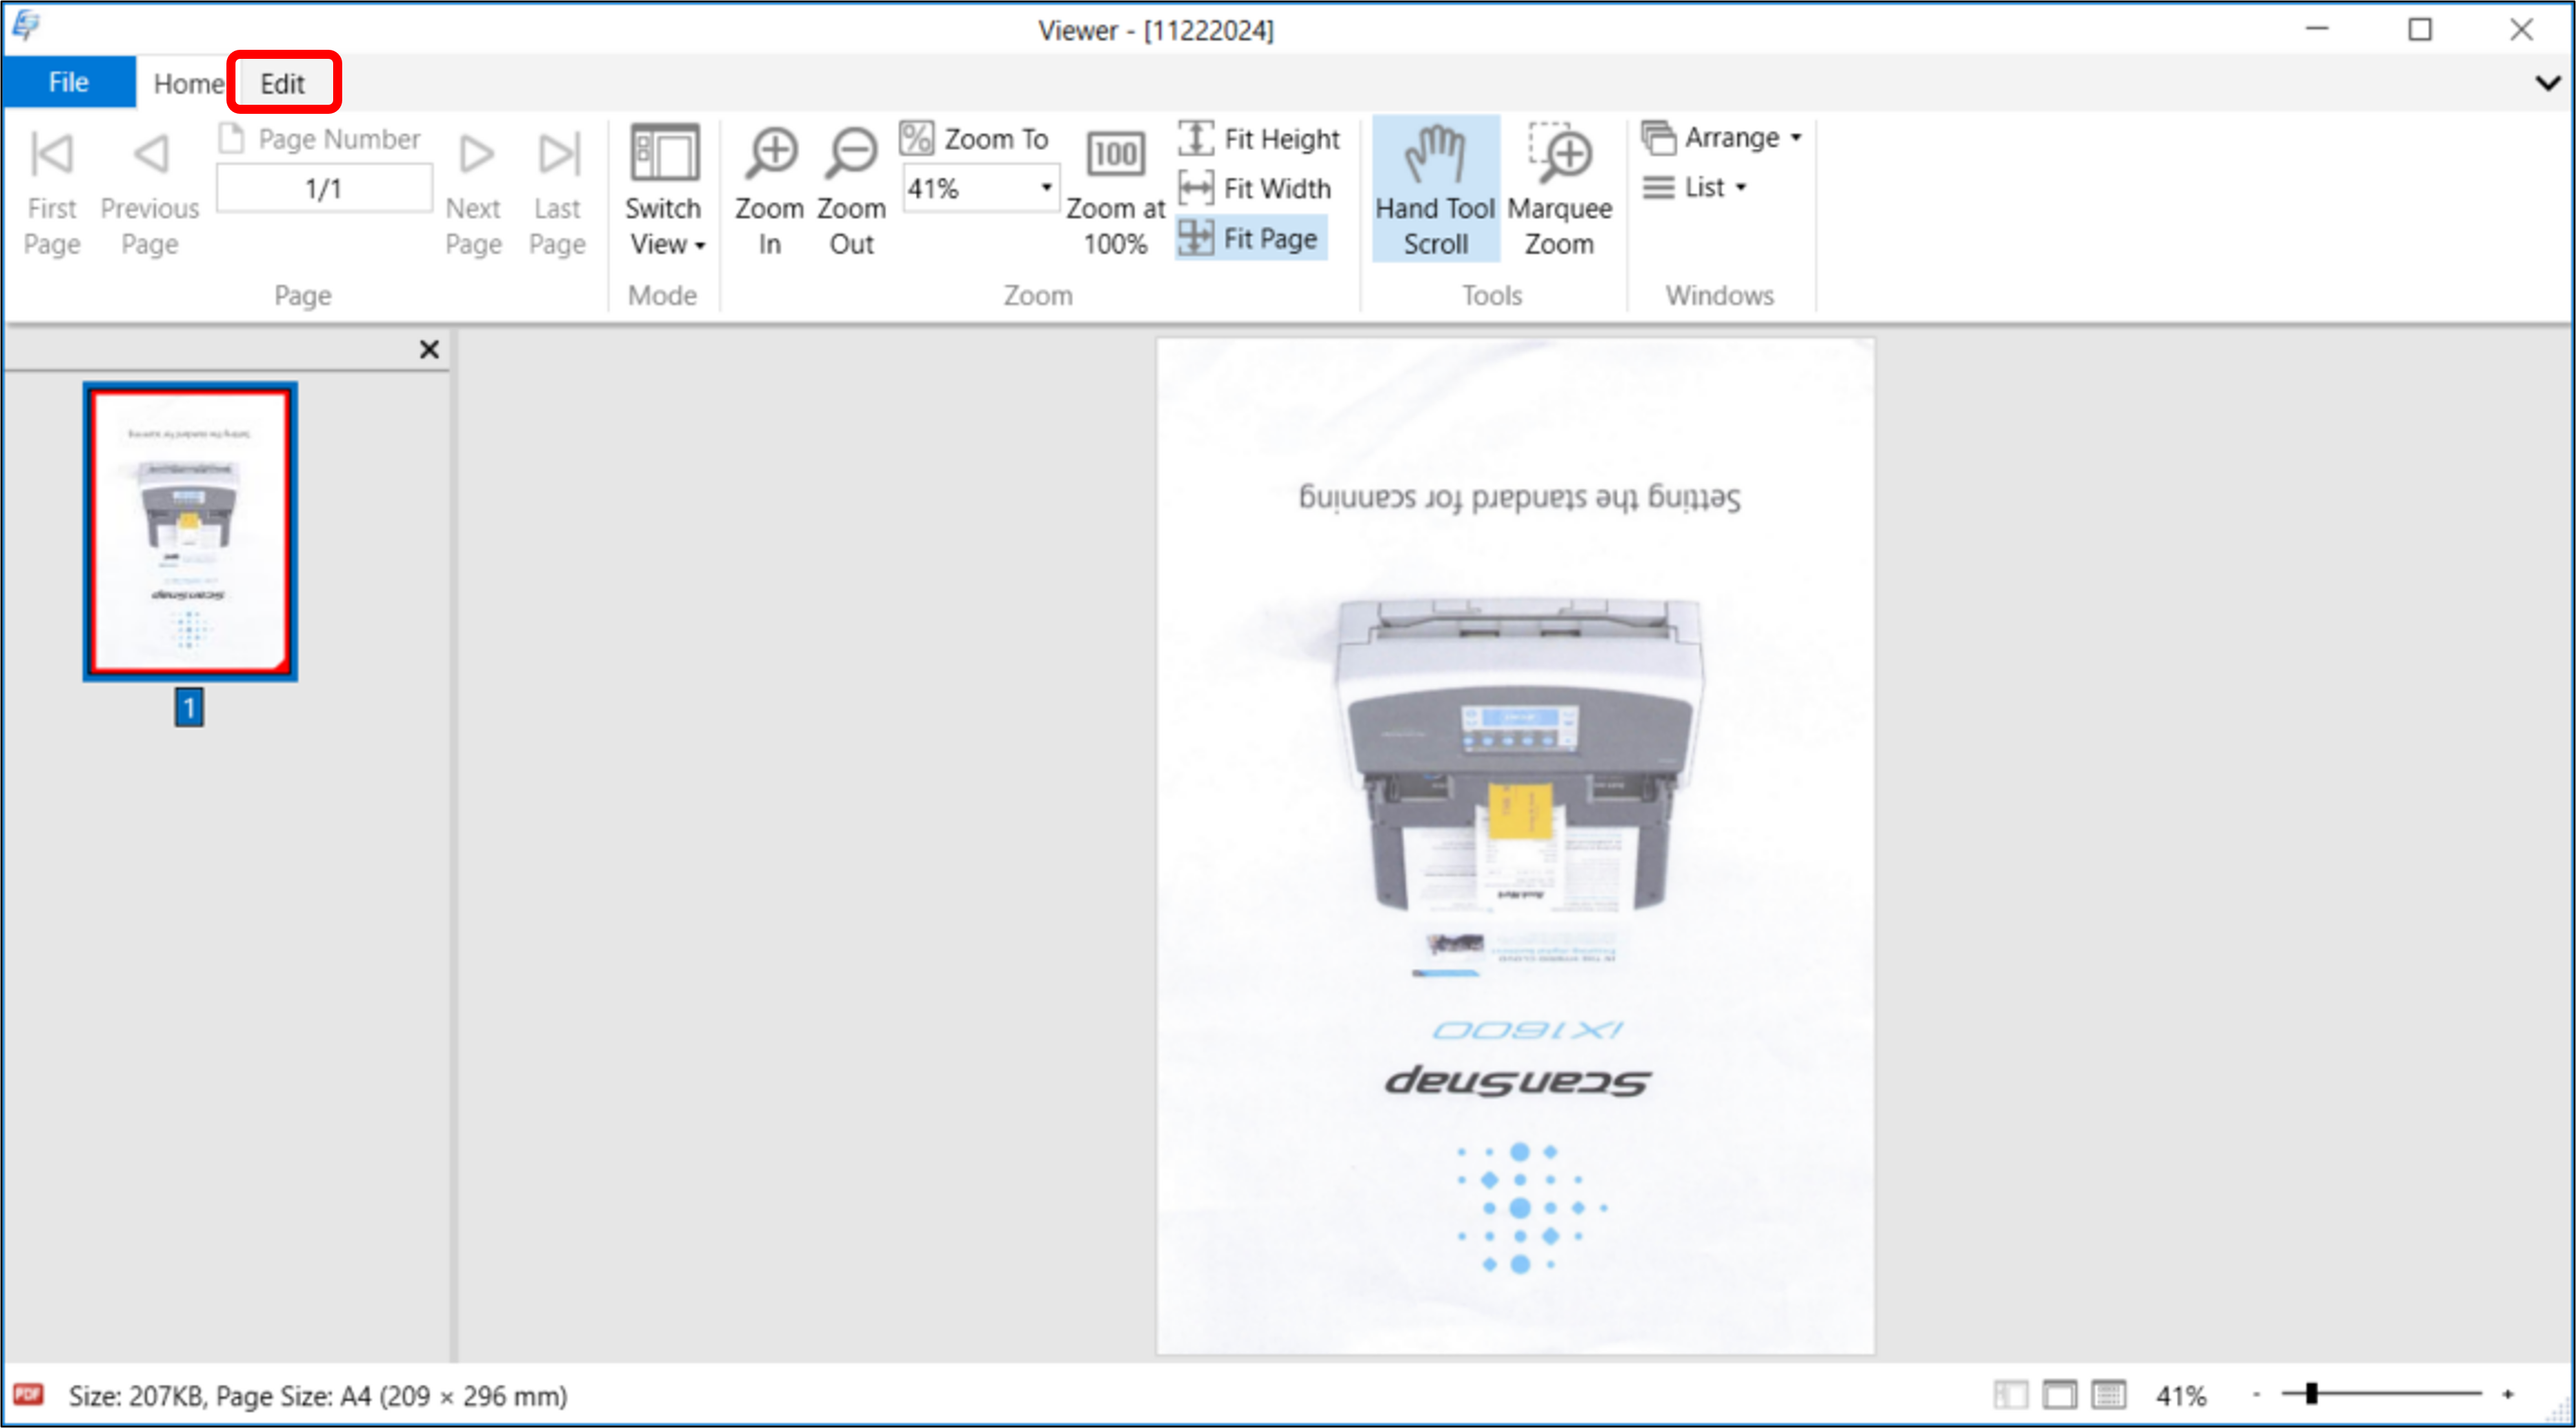
Task: Click the 41% status bar zoom value
Action: point(2180,1395)
